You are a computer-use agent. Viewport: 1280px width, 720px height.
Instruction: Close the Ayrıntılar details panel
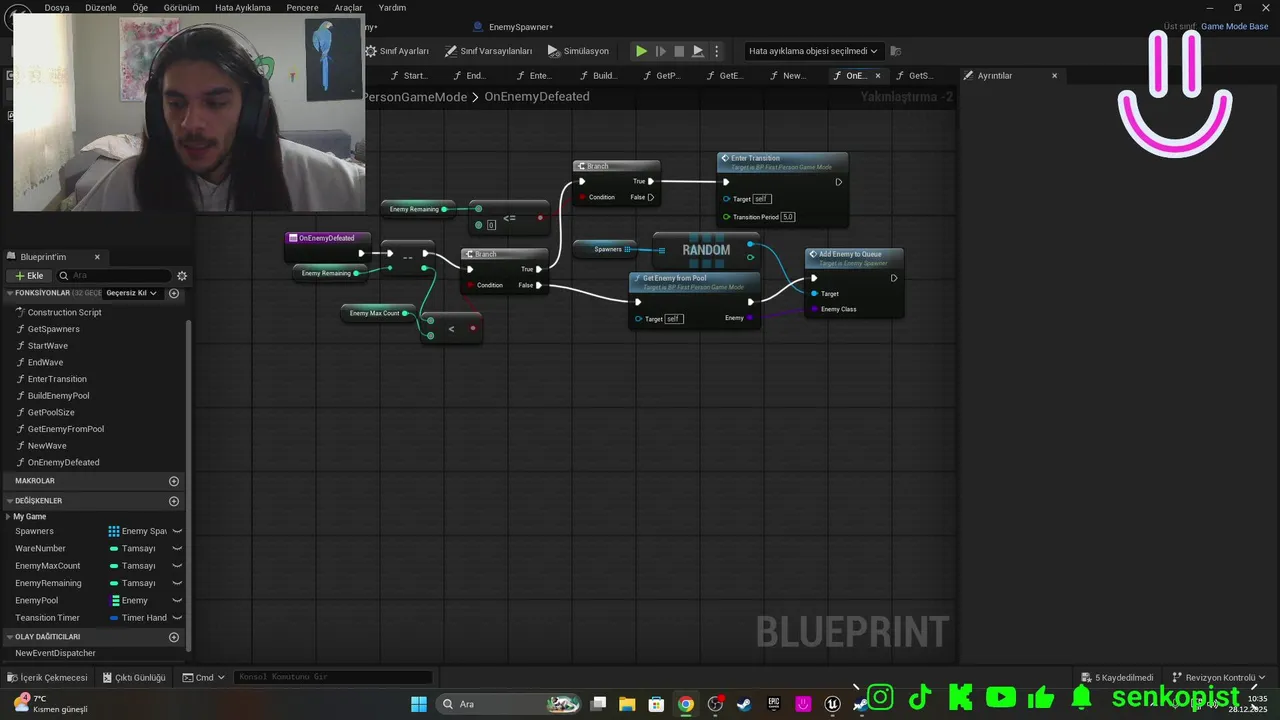click(1054, 76)
